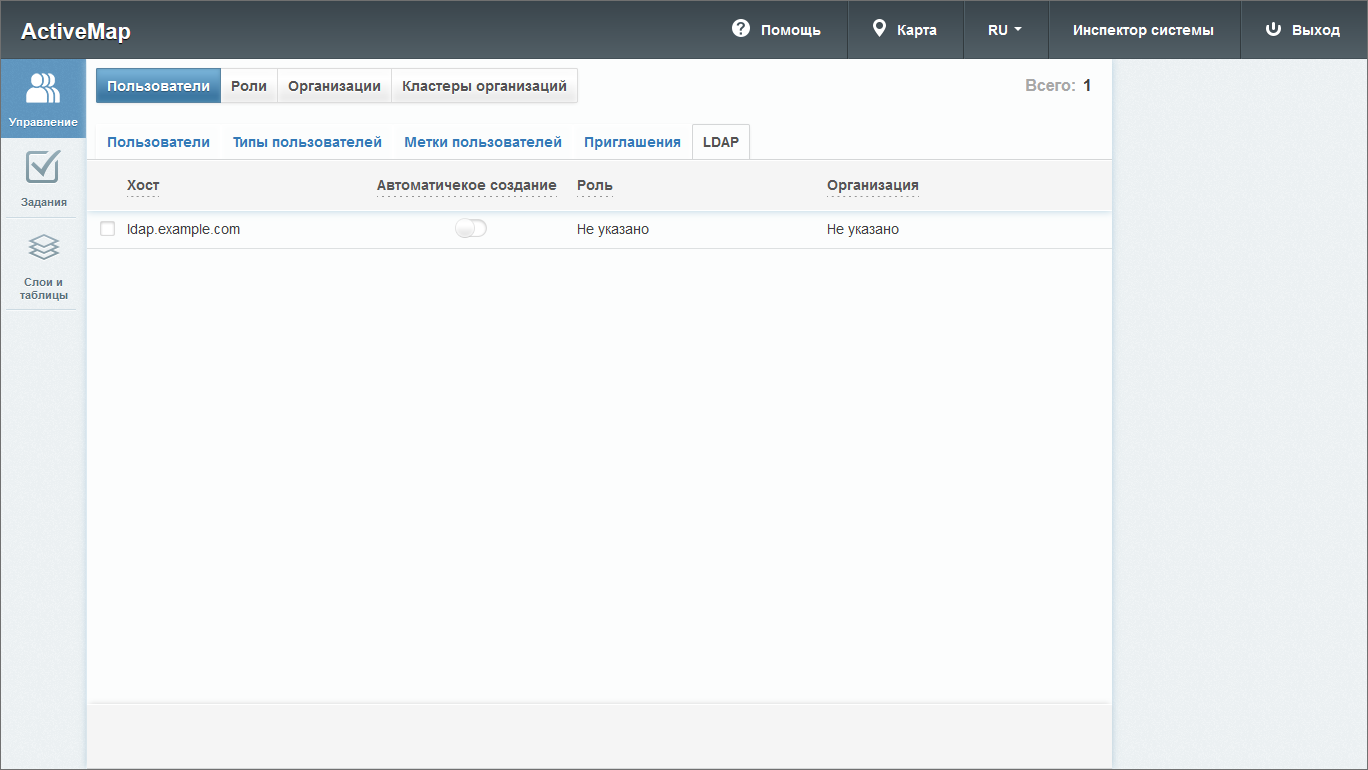Click the Выход power icon
Viewport: 1368px width, 770px height.
click(x=1273, y=29)
